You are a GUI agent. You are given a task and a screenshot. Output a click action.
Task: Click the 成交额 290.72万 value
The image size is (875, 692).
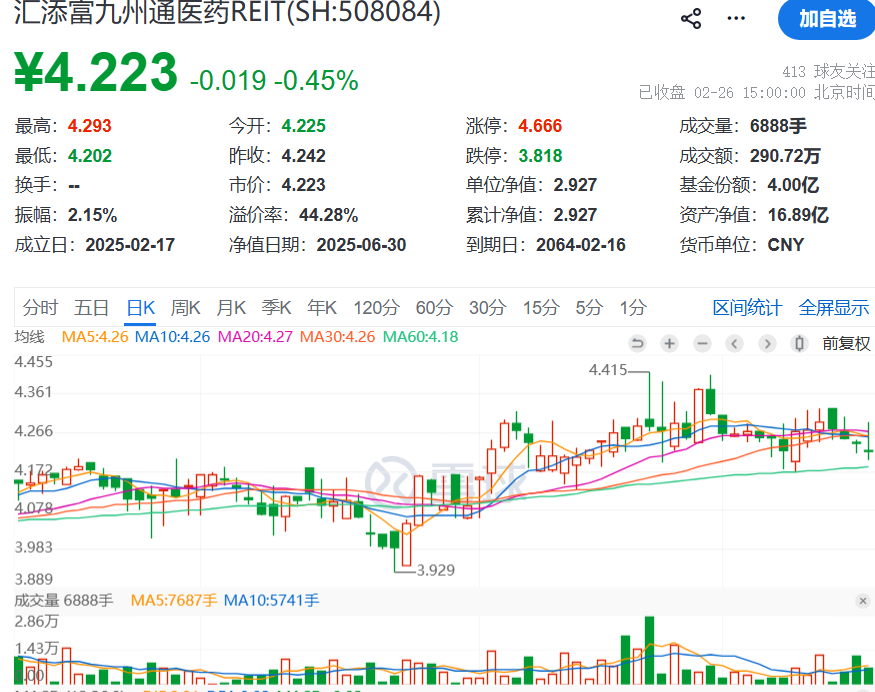point(785,156)
